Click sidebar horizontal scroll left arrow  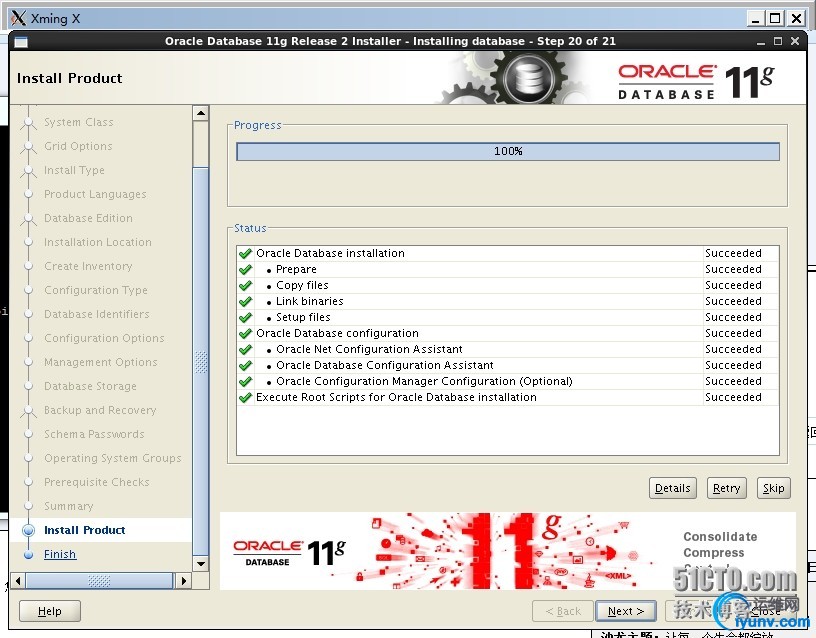(x=18, y=580)
